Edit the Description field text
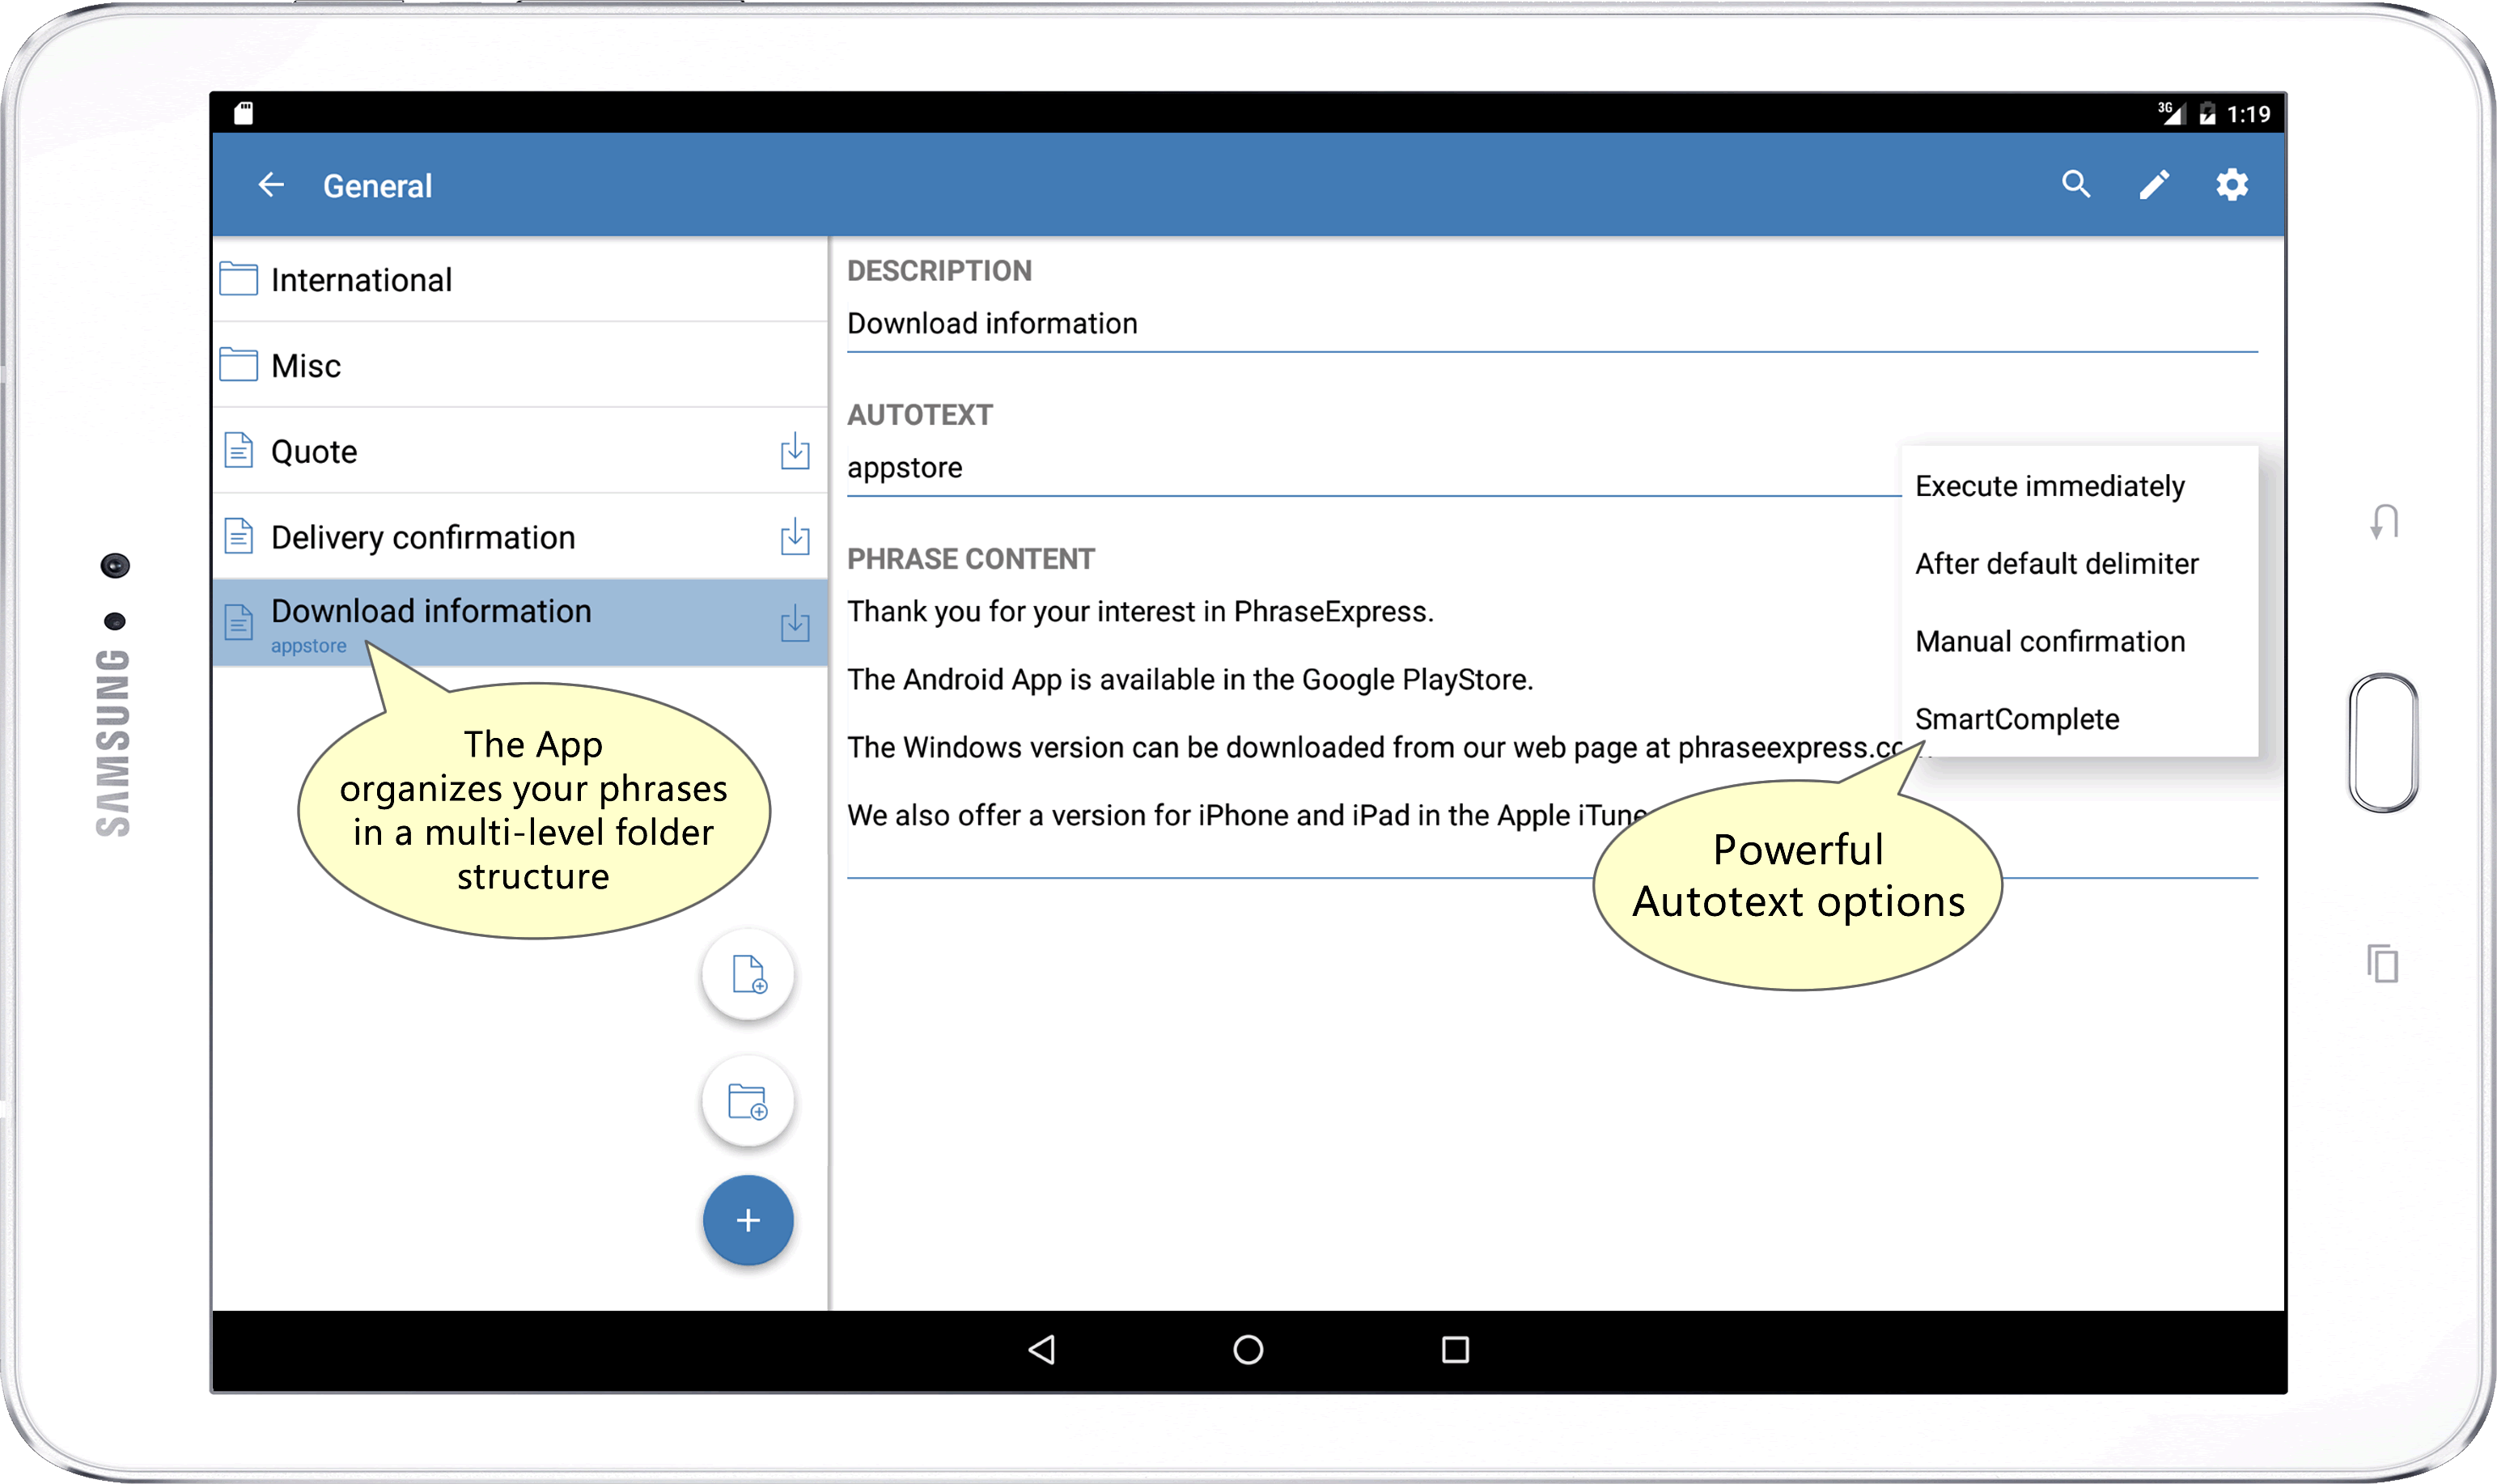Image resolution: width=2497 pixels, height=1484 pixels. (x=1552, y=324)
